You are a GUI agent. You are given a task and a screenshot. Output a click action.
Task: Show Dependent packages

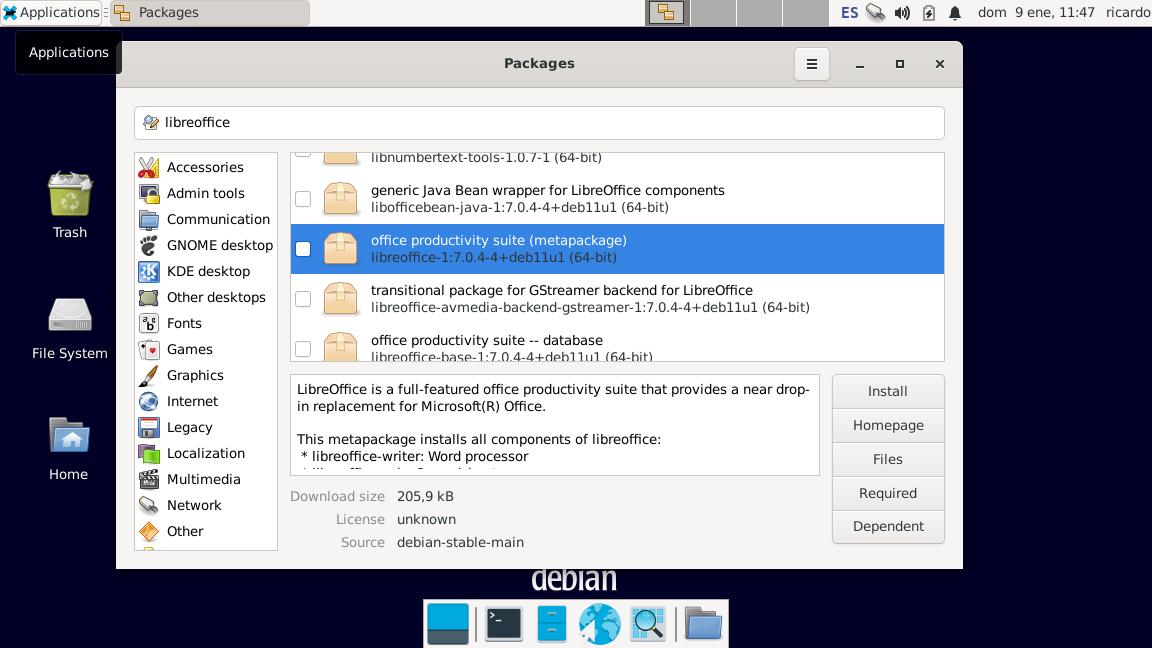pyautogui.click(x=888, y=527)
